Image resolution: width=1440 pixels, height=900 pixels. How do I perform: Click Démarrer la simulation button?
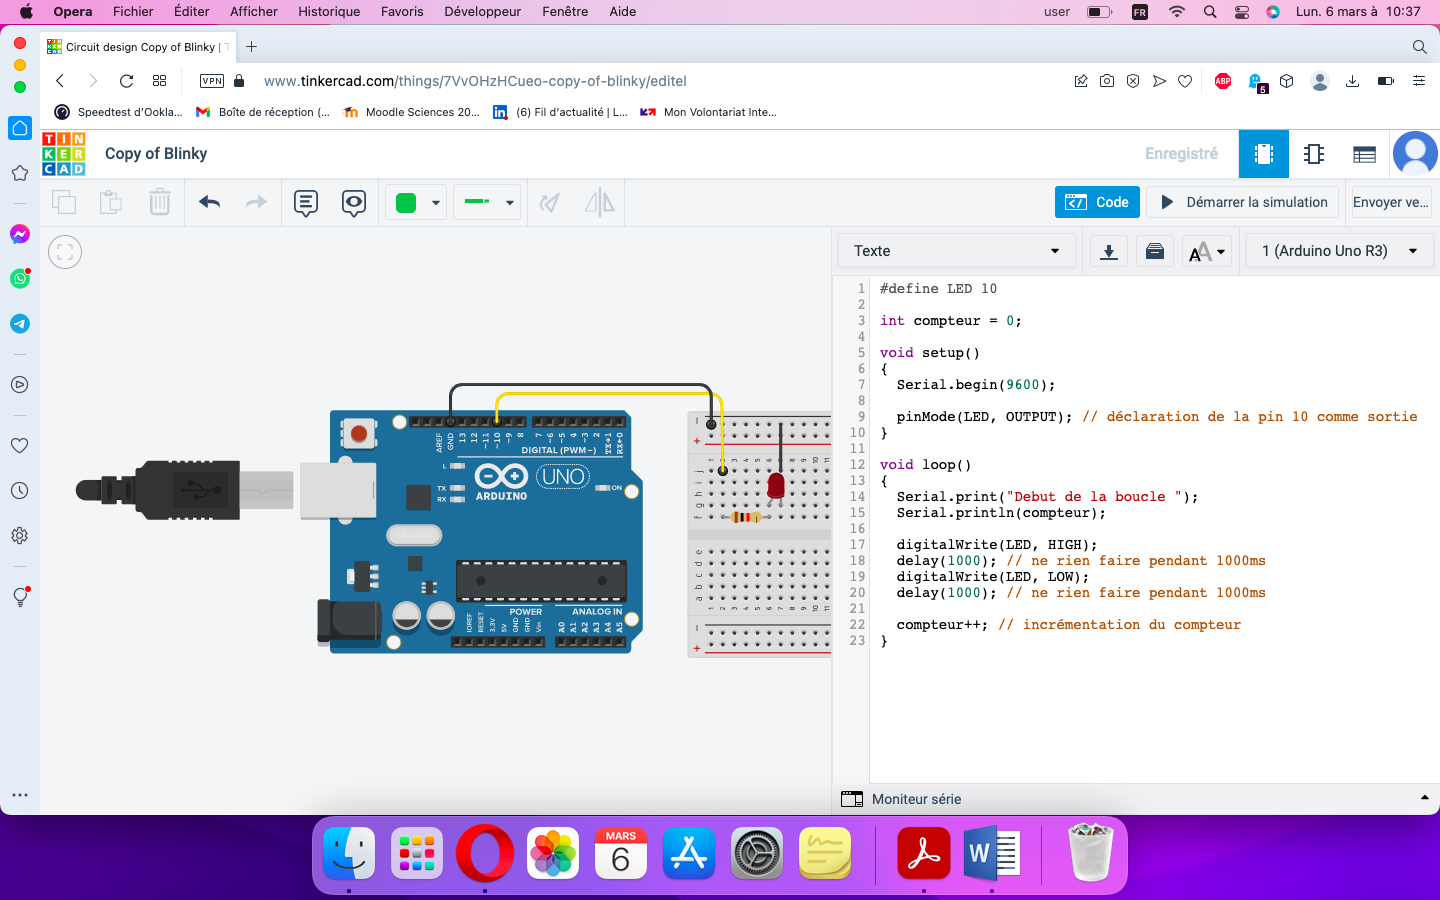[1244, 202]
